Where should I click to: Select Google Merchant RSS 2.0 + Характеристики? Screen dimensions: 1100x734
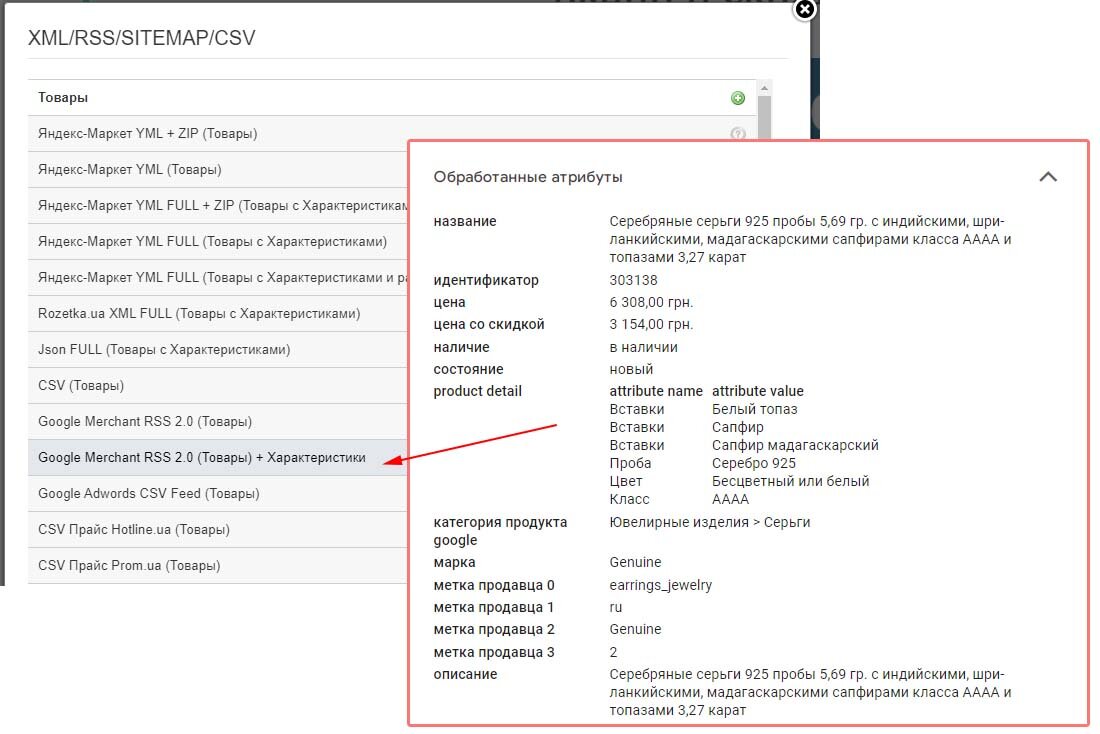[202, 458]
